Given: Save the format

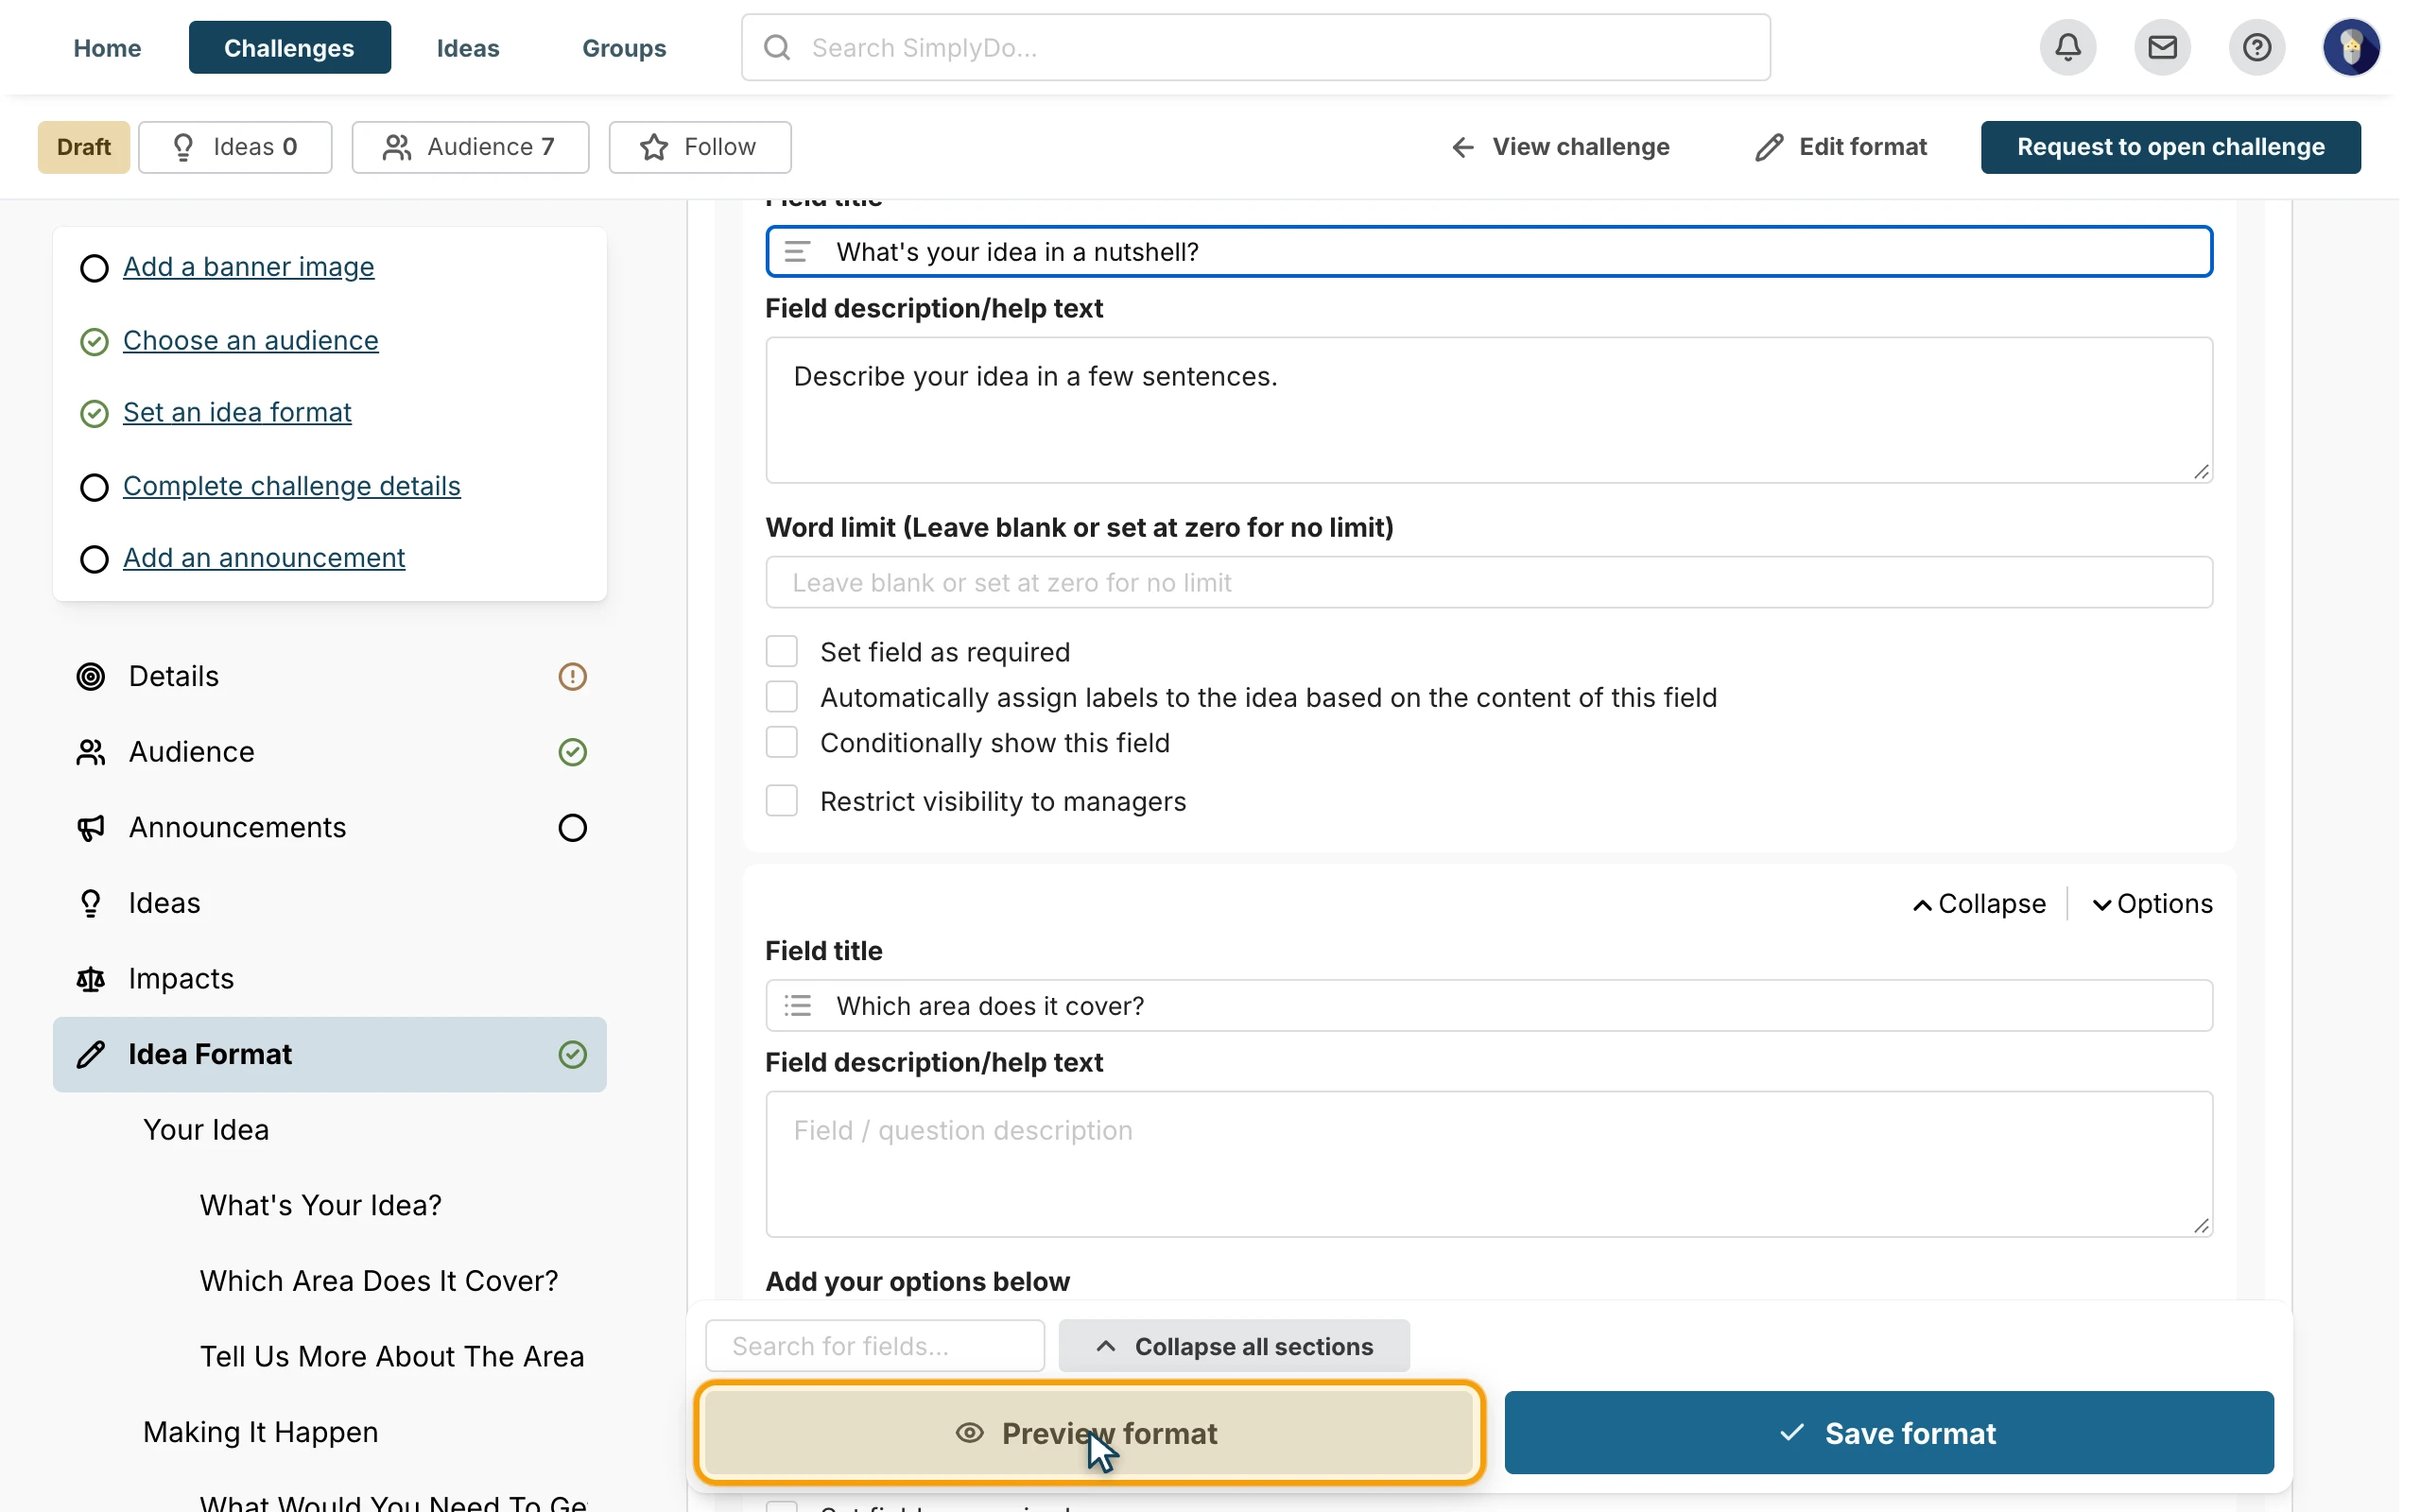Looking at the screenshot, I should pos(1889,1433).
